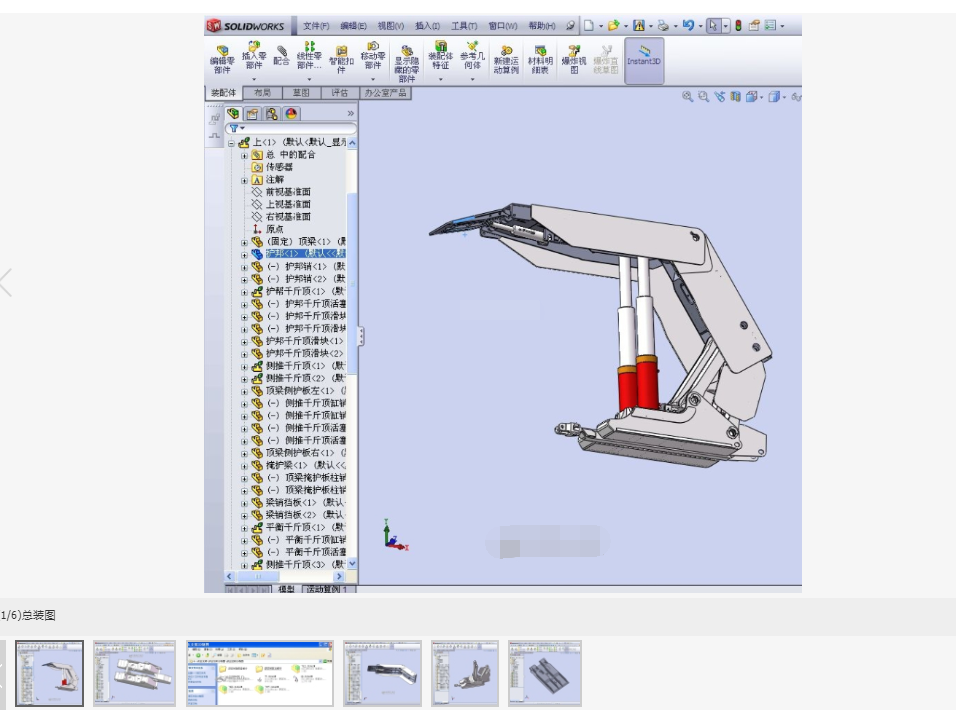This screenshot has width=956, height=713.
Task: Open the 插入(I) menu
Action: point(427,26)
